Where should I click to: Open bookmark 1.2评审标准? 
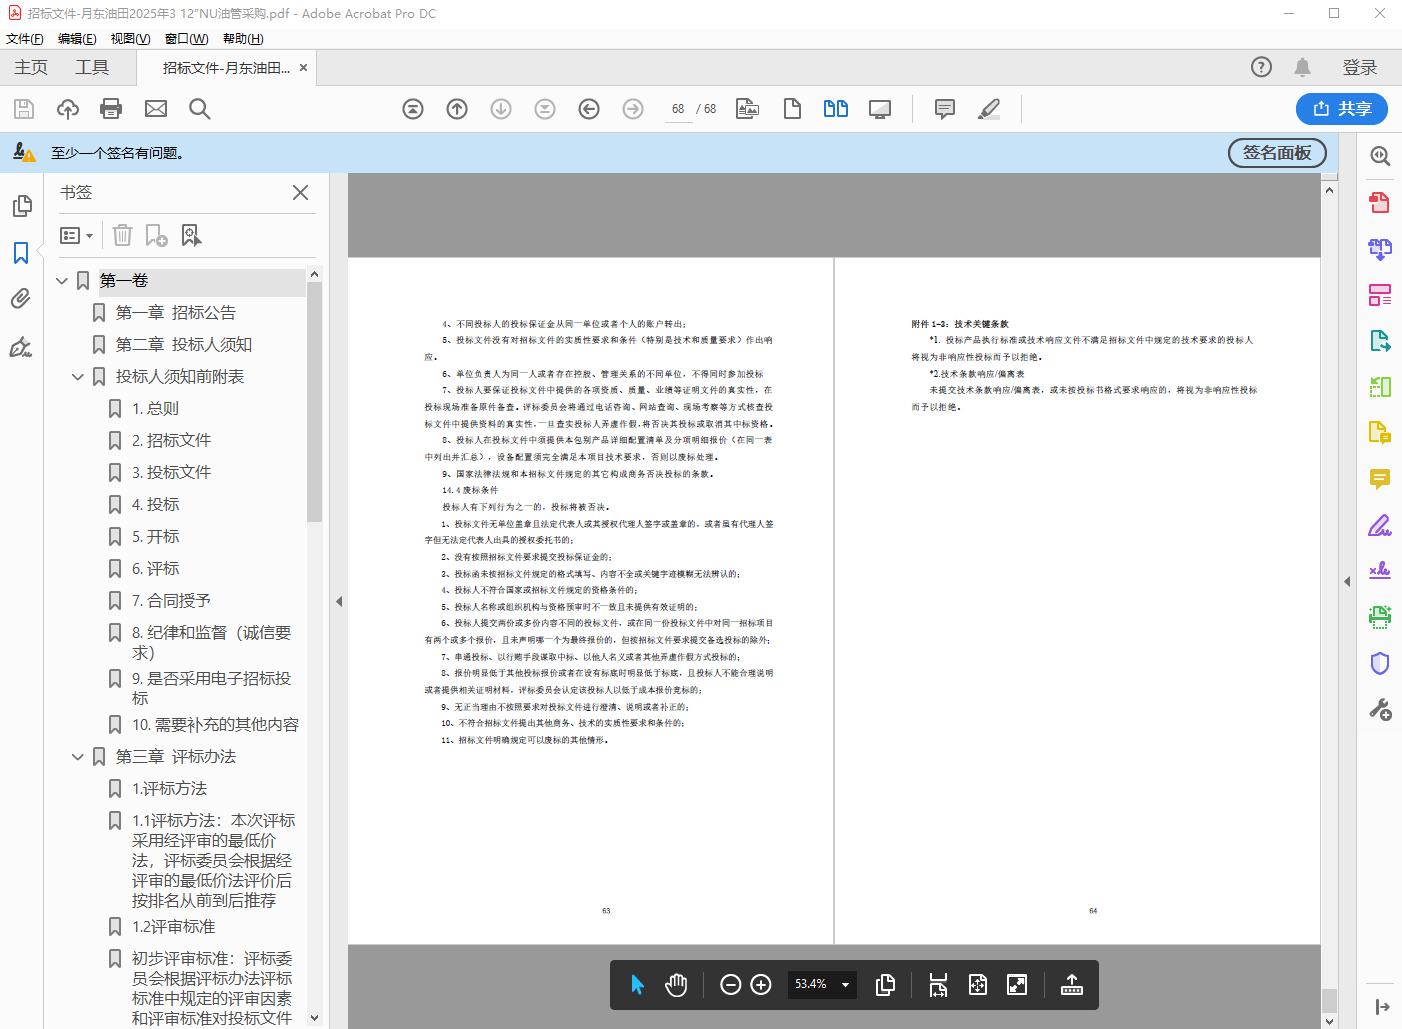(x=174, y=927)
